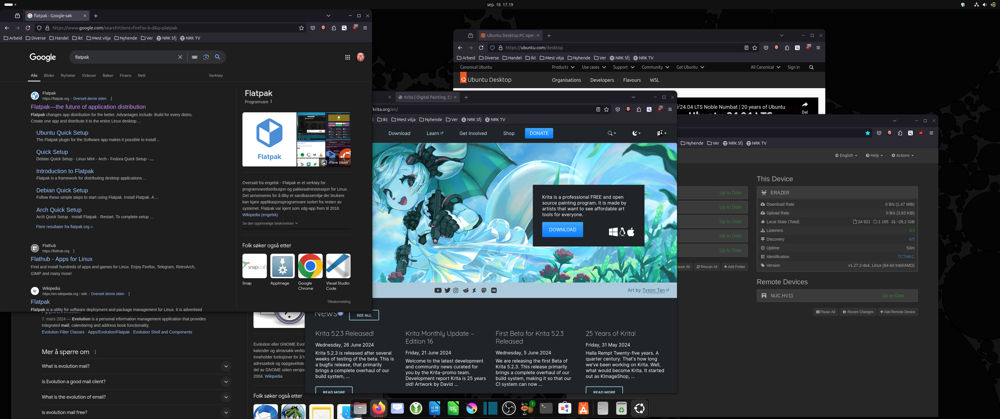Open Krita site search magnifier icon
The height and width of the screenshot is (419, 1000).
(x=611, y=133)
